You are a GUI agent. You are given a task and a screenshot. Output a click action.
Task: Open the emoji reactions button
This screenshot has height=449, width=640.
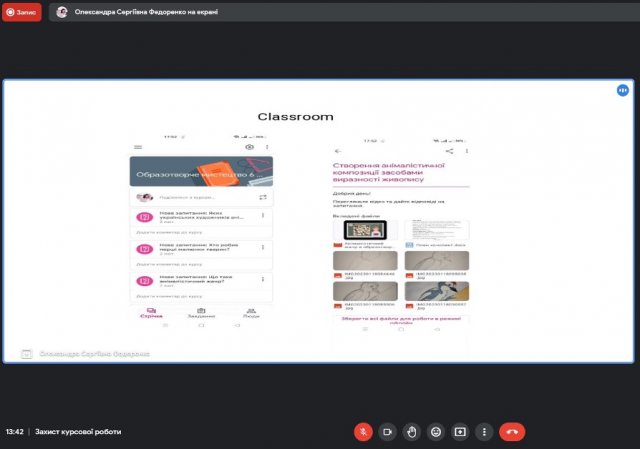point(436,432)
